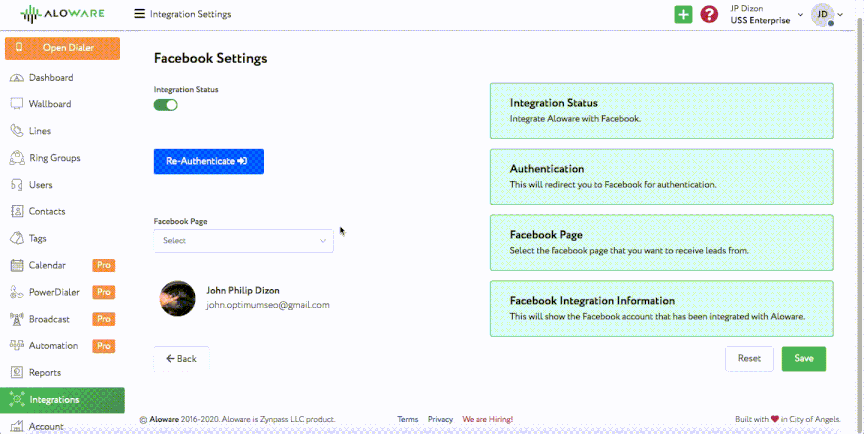This screenshot has height=434, width=864.
Task: Expand the chevron beside JD avatar
Action: [840, 15]
